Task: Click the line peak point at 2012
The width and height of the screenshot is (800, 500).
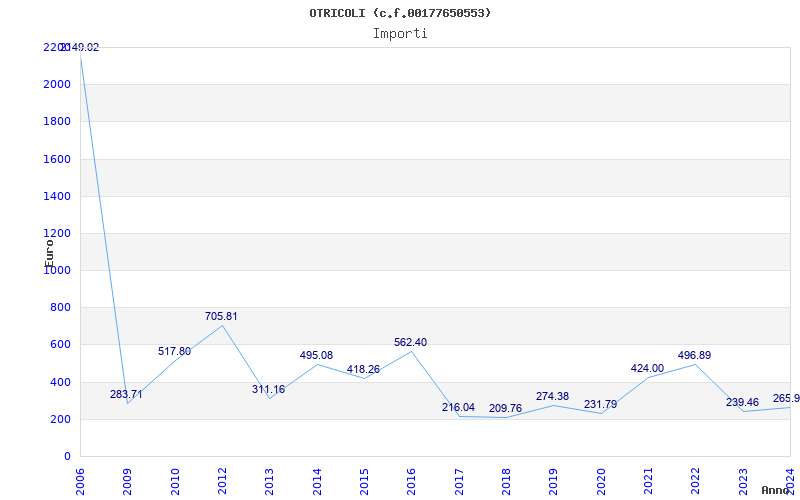Action: coord(222,326)
